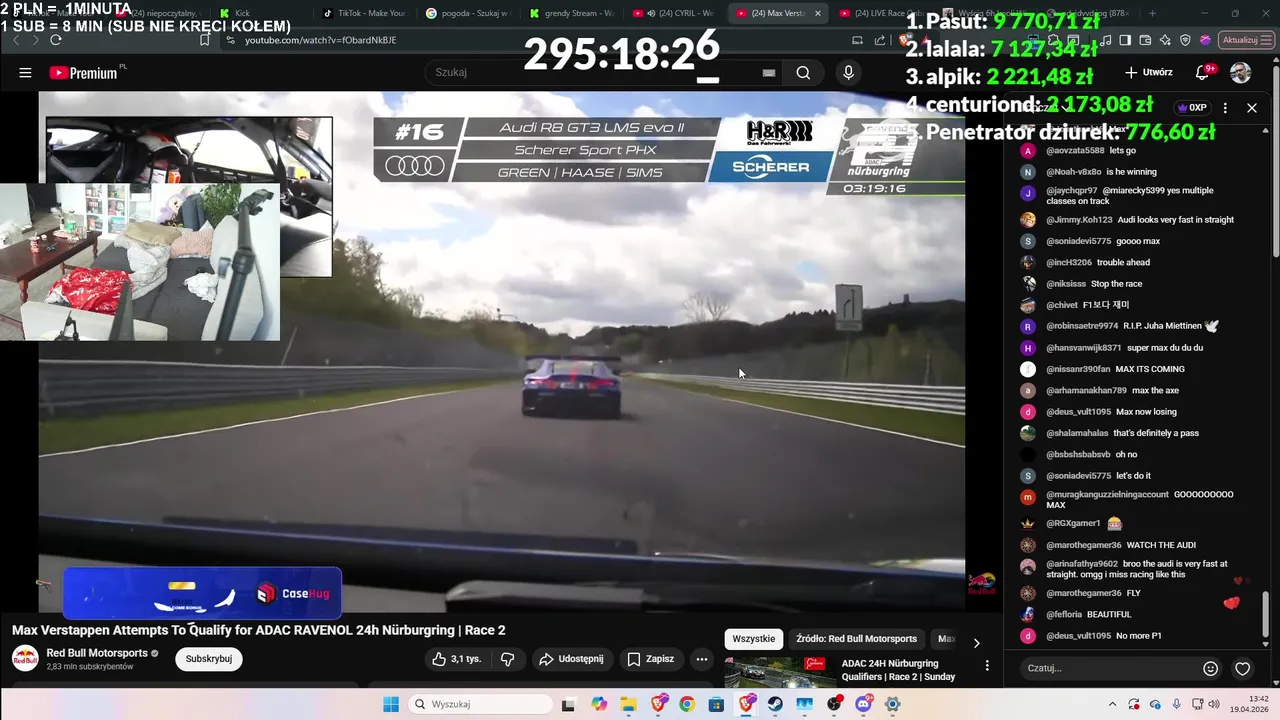This screenshot has height=720, width=1280.
Task: Open ADAC 24H Qualifiers video thumbnail
Action: [781, 672]
